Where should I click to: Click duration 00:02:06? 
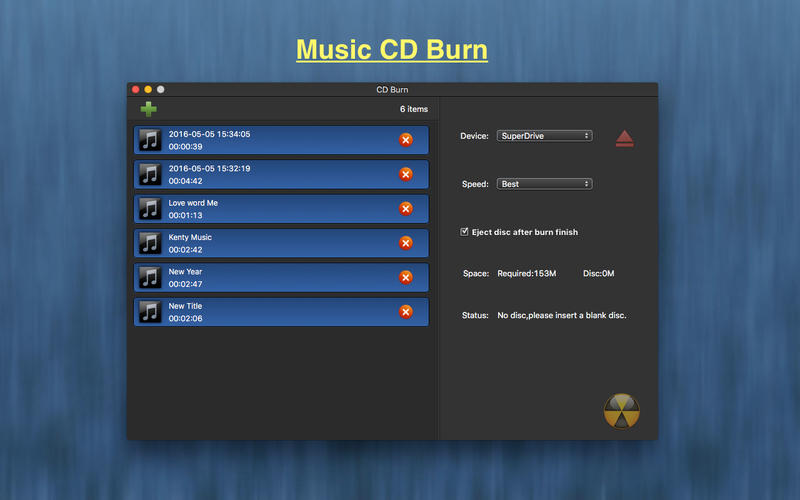coord(185,318)
